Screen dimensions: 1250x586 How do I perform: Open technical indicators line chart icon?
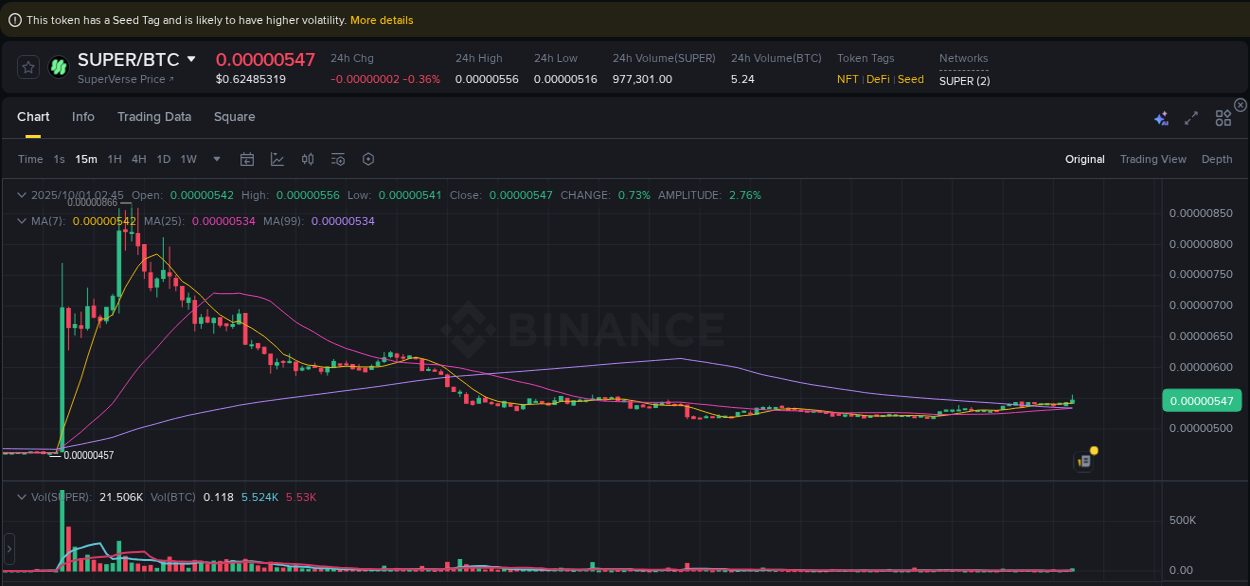tap(277, 159)
